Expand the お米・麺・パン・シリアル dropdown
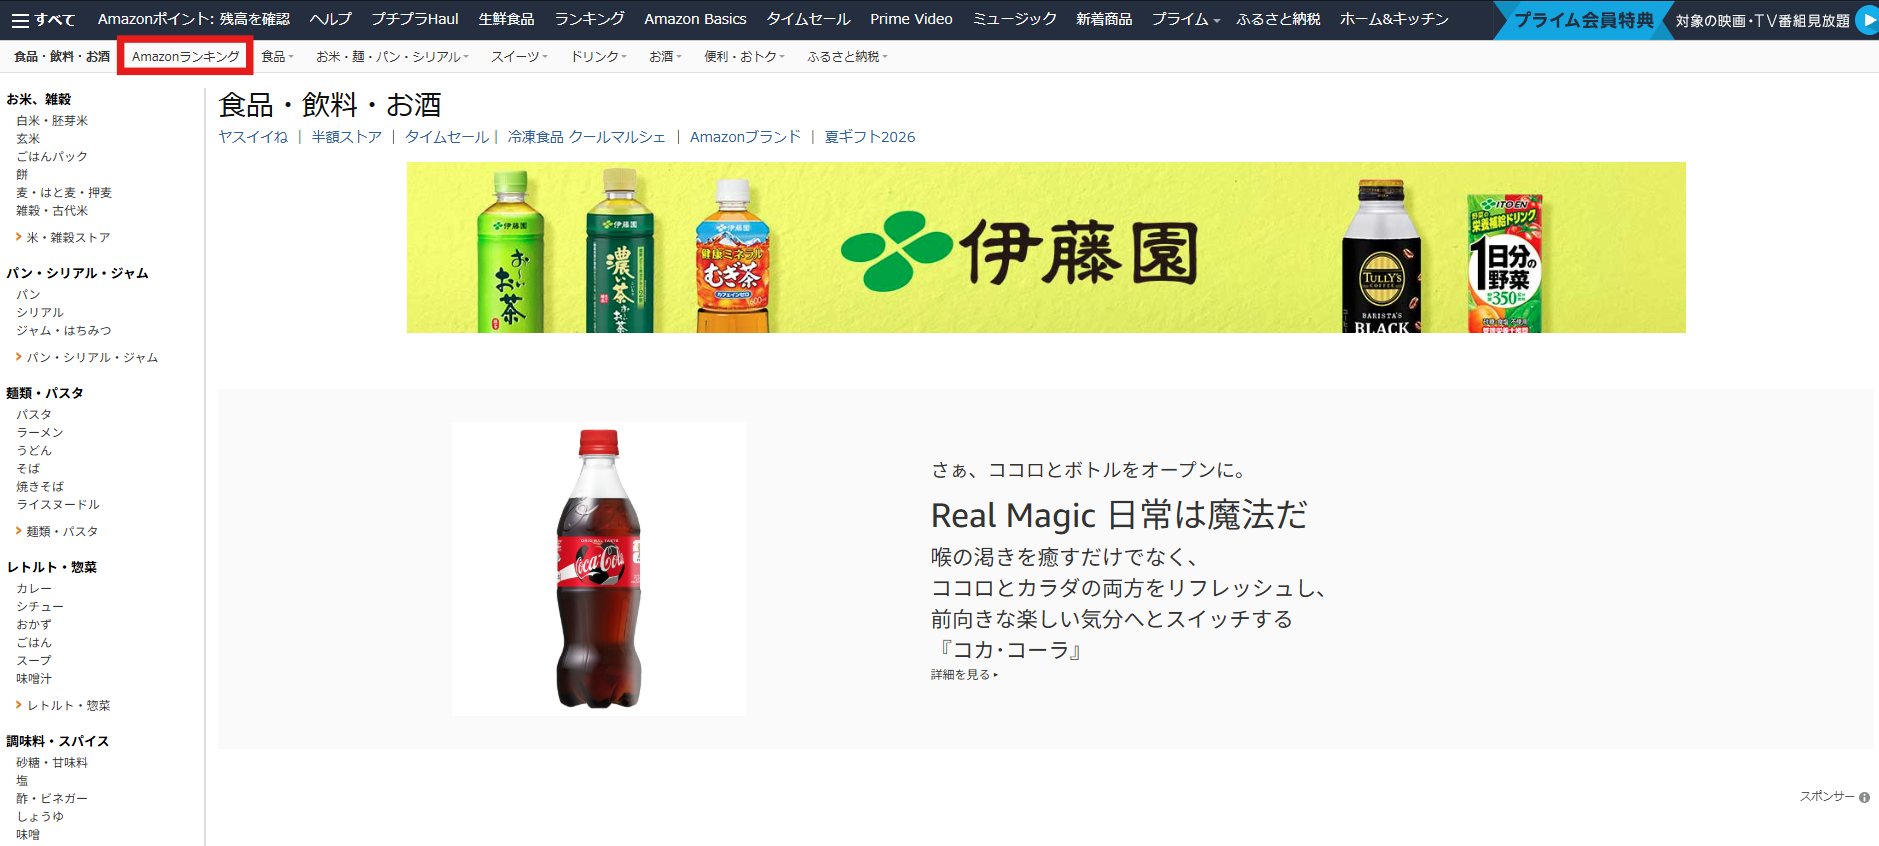 (x=392, y=57)
